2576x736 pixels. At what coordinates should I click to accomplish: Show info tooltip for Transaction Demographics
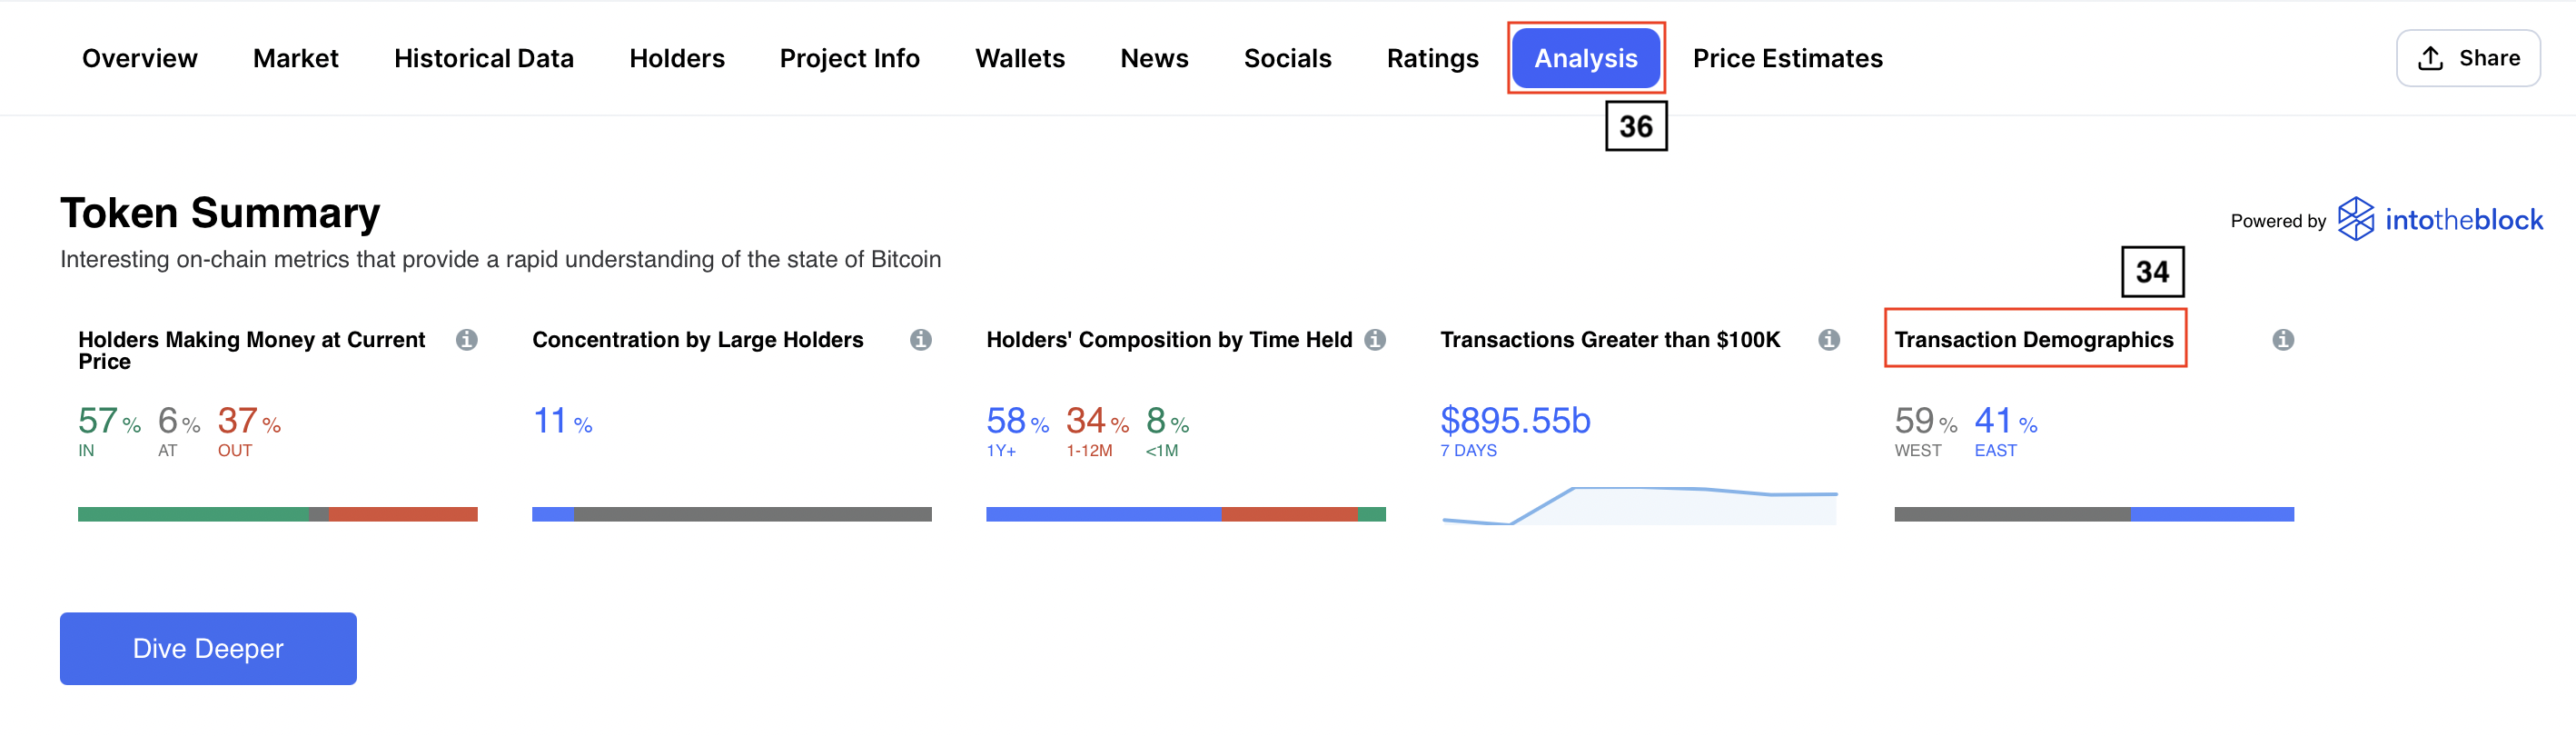2283,340
